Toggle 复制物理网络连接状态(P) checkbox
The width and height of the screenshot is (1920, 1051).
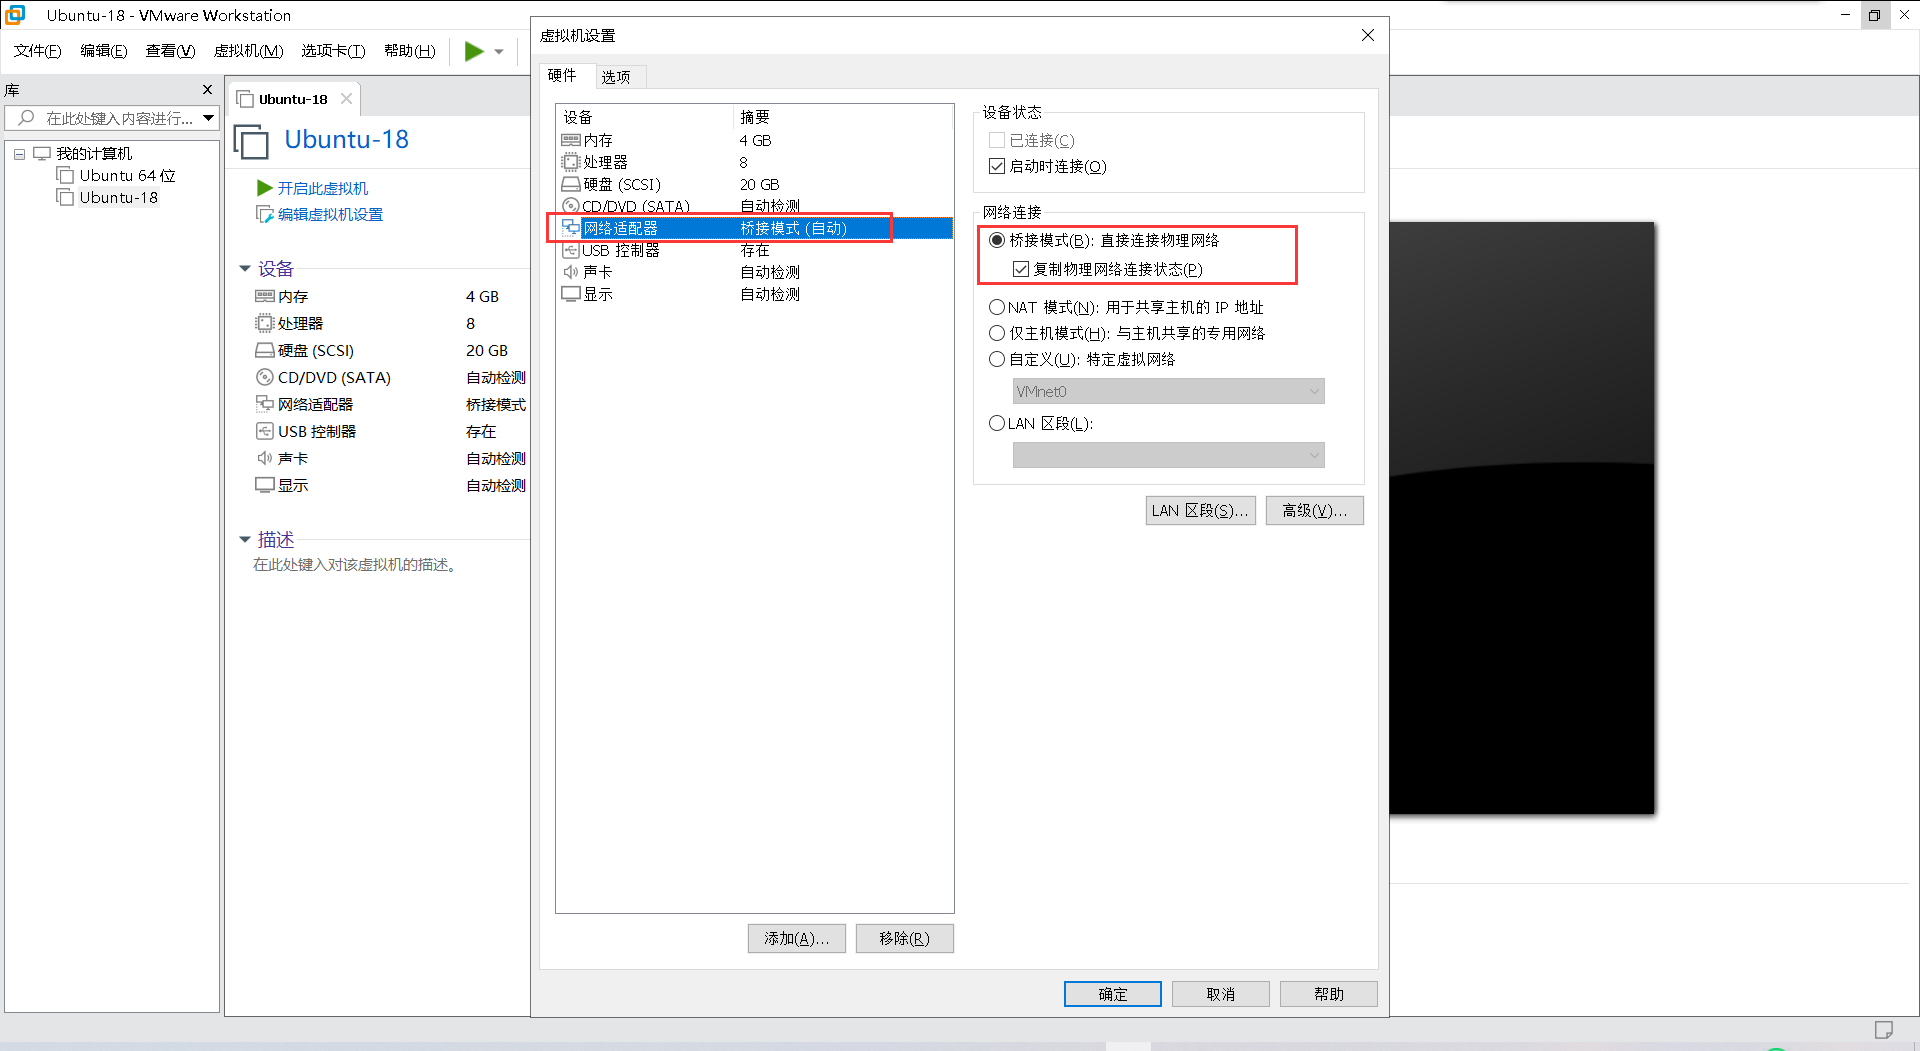[1021, 269]
